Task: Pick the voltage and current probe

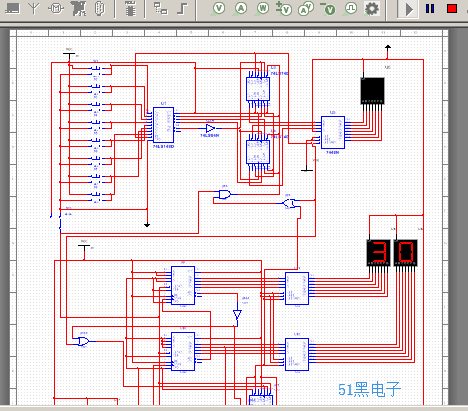Action: click(306, 9)
